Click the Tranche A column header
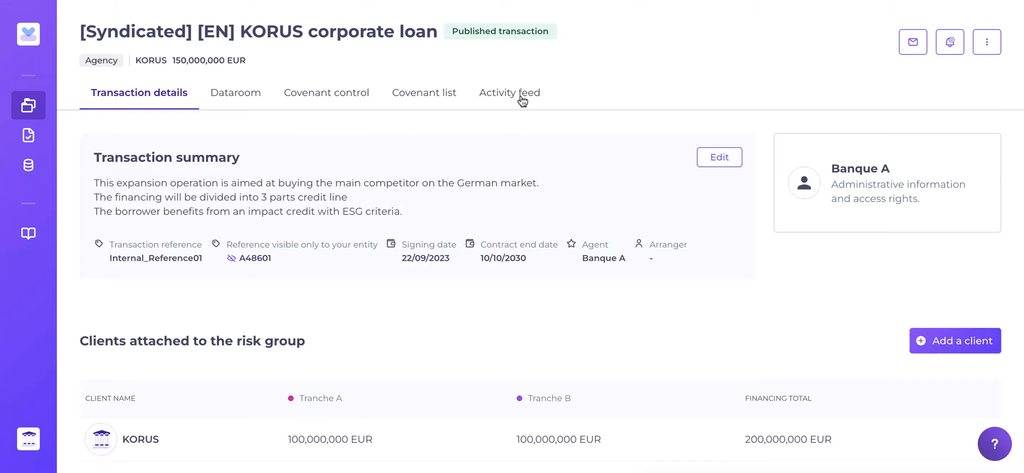The height and width of the screenshot is (473, 1024). pos(320,398)
